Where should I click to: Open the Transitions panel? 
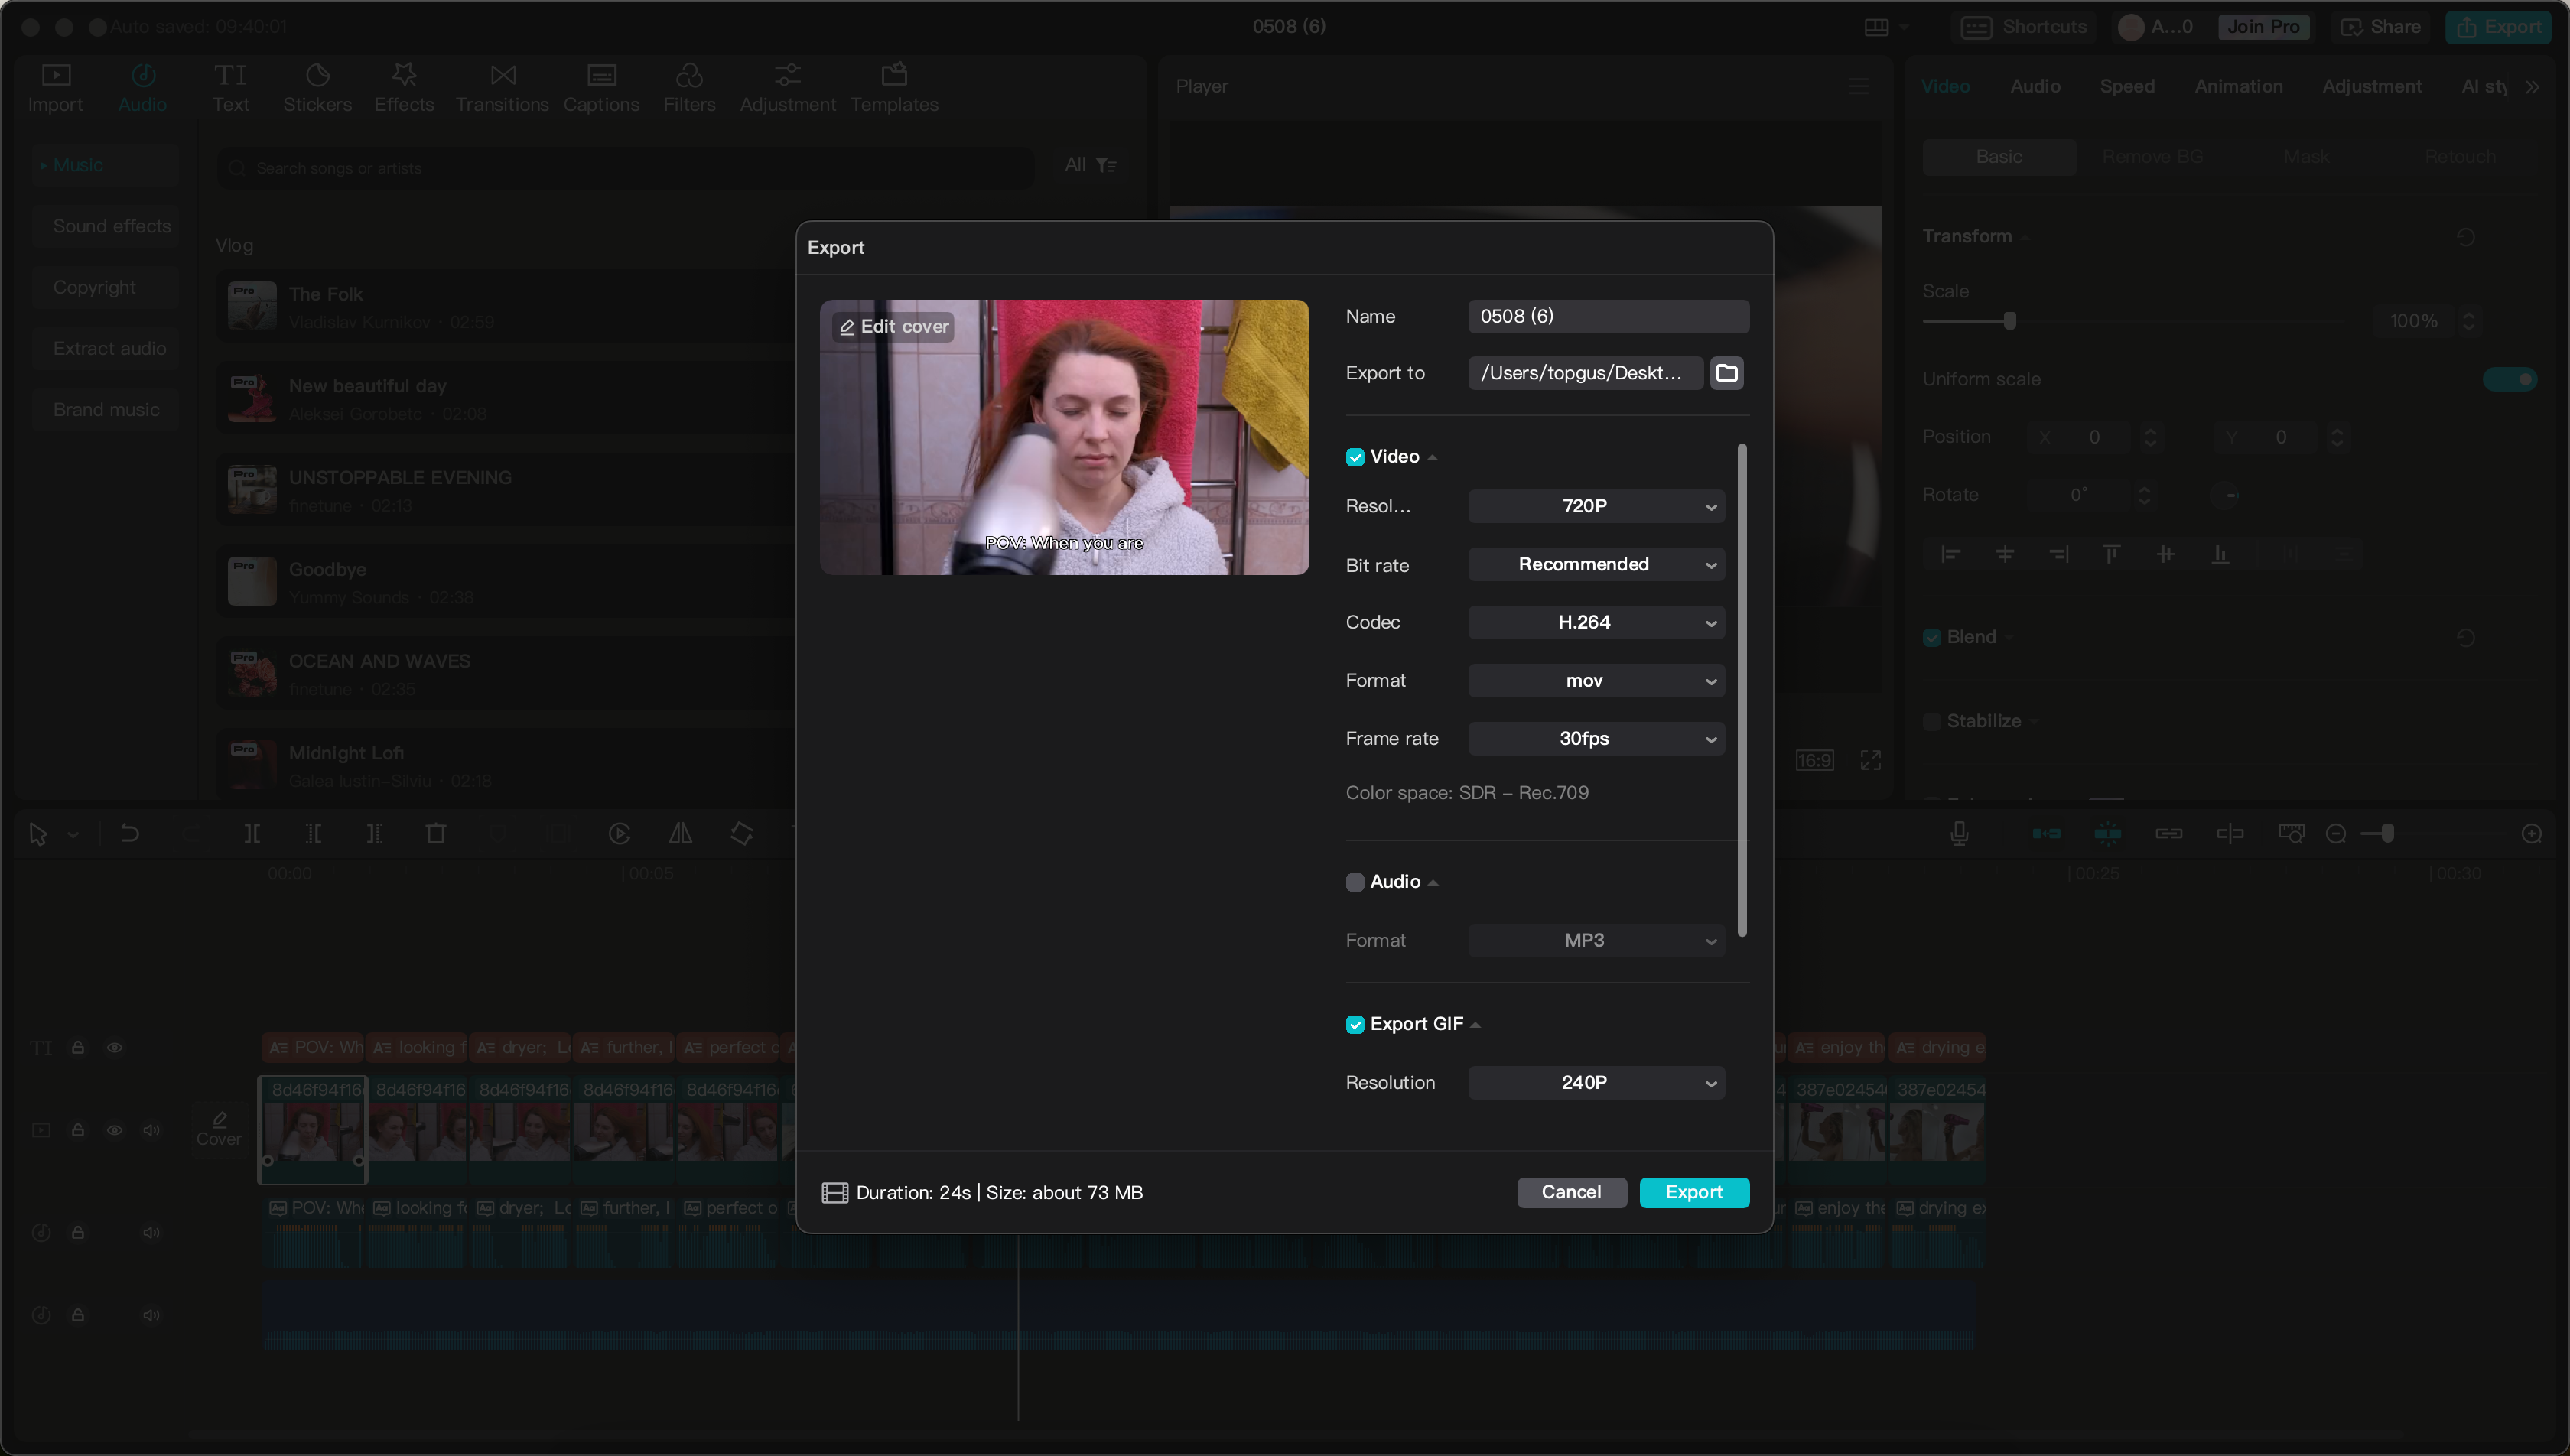point(499,85)
